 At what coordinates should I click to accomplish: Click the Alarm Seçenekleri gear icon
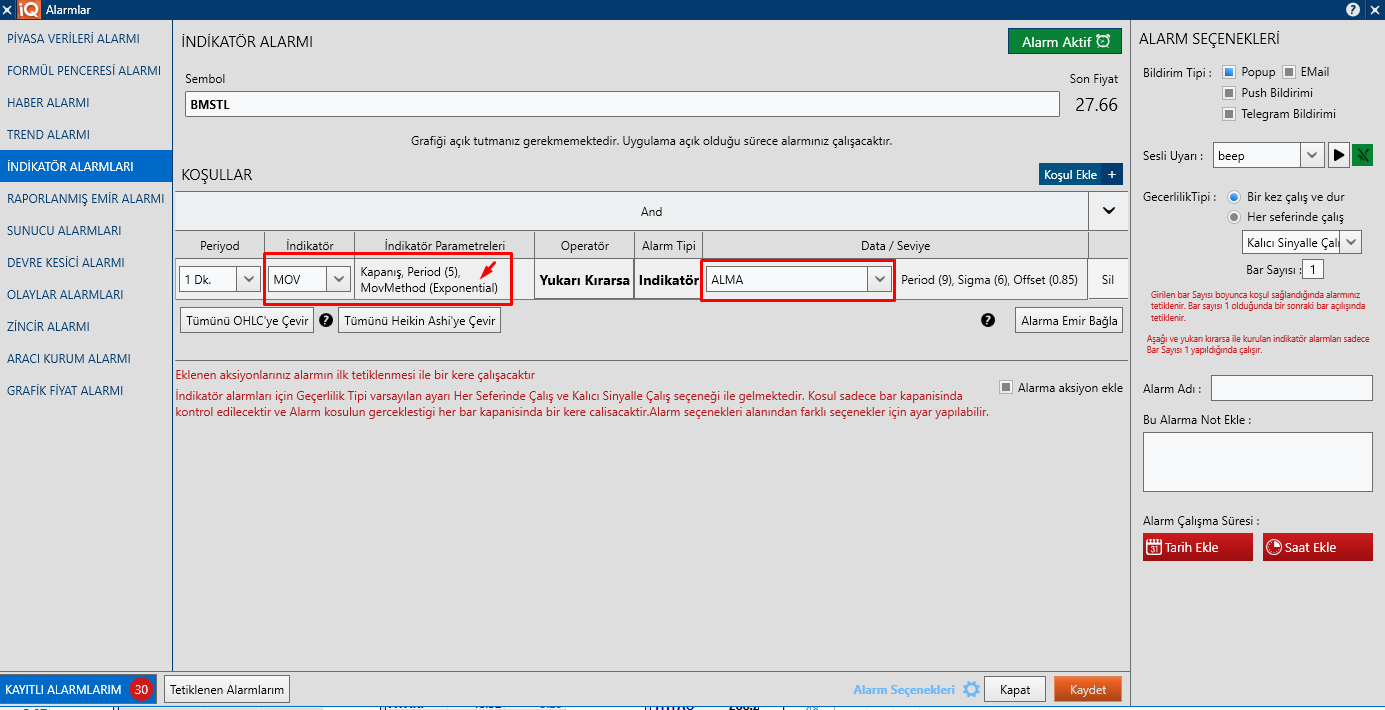click(970, 690)
